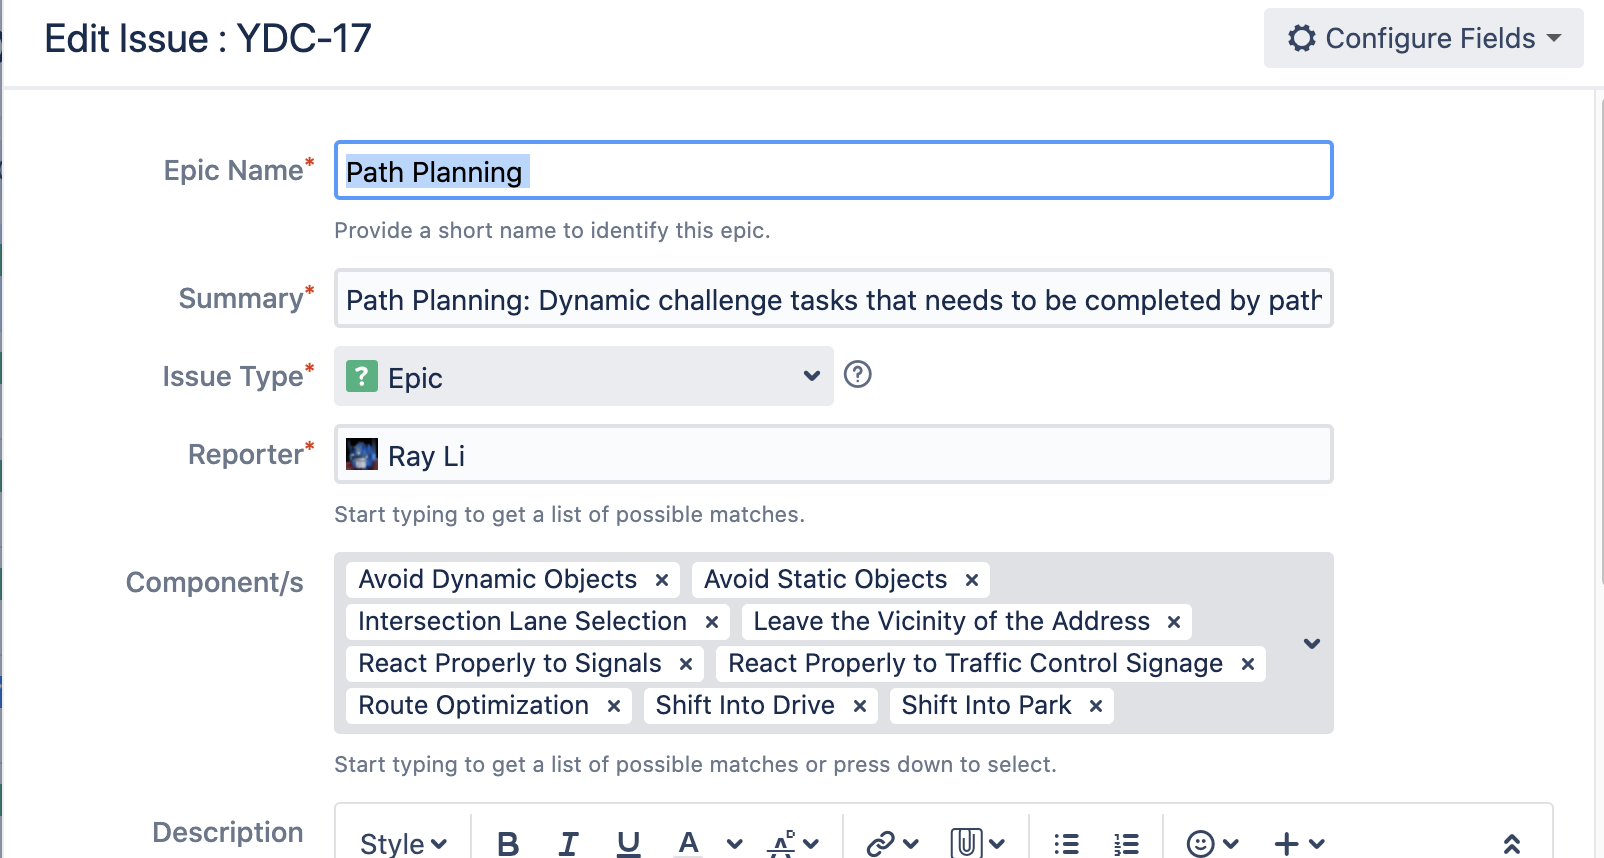Image resolution: width=1604 pixels, height=858 pixels.
Task: Toggle italic formatting
Action: 568,843
